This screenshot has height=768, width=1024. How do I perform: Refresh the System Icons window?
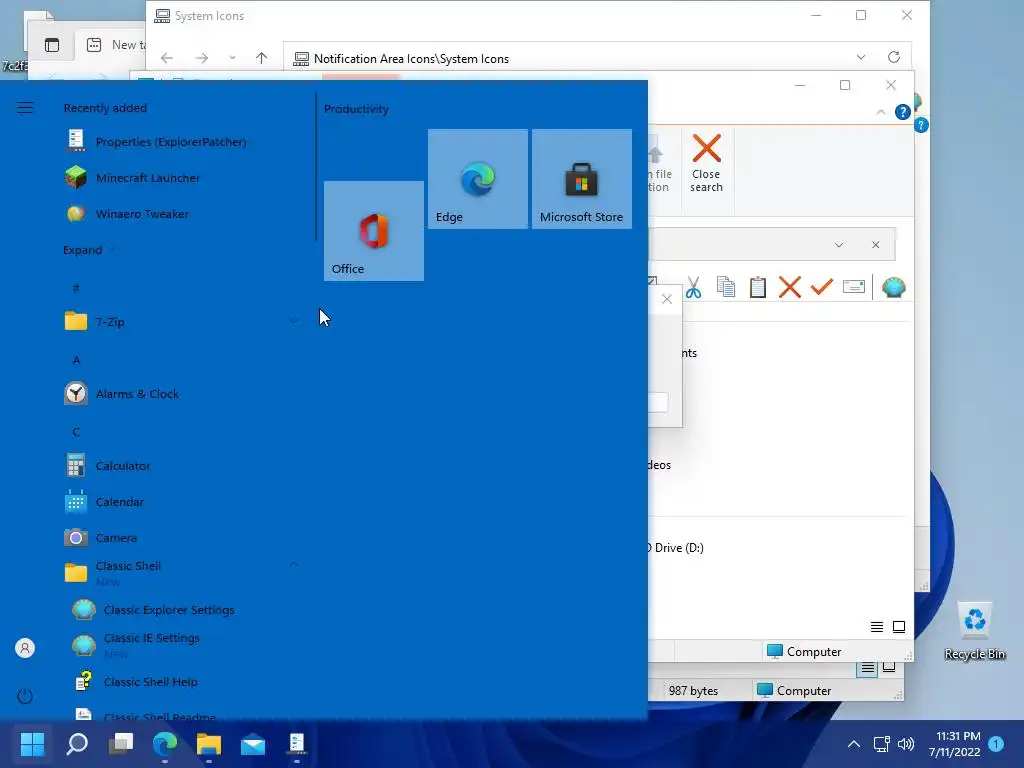[x=893, y=57]
